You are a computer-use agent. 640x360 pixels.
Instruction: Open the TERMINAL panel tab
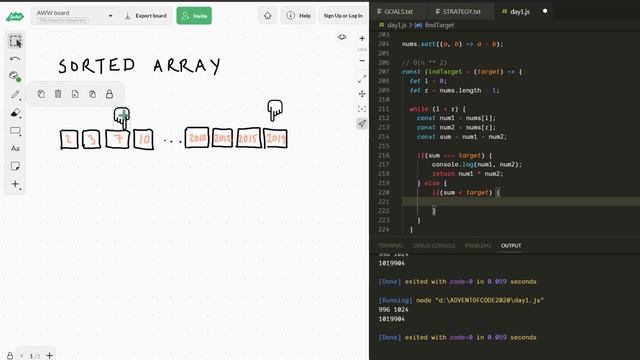point(391,246)
